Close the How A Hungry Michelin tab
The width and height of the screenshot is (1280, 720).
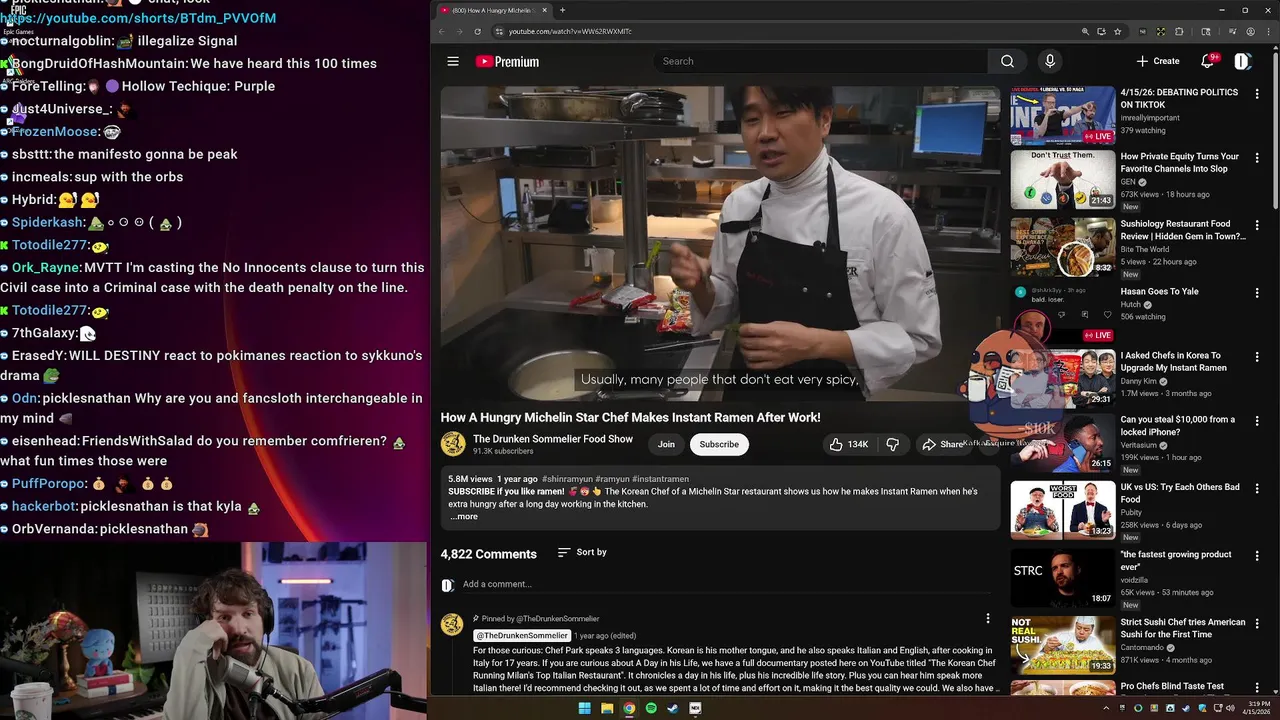point(544,10)
